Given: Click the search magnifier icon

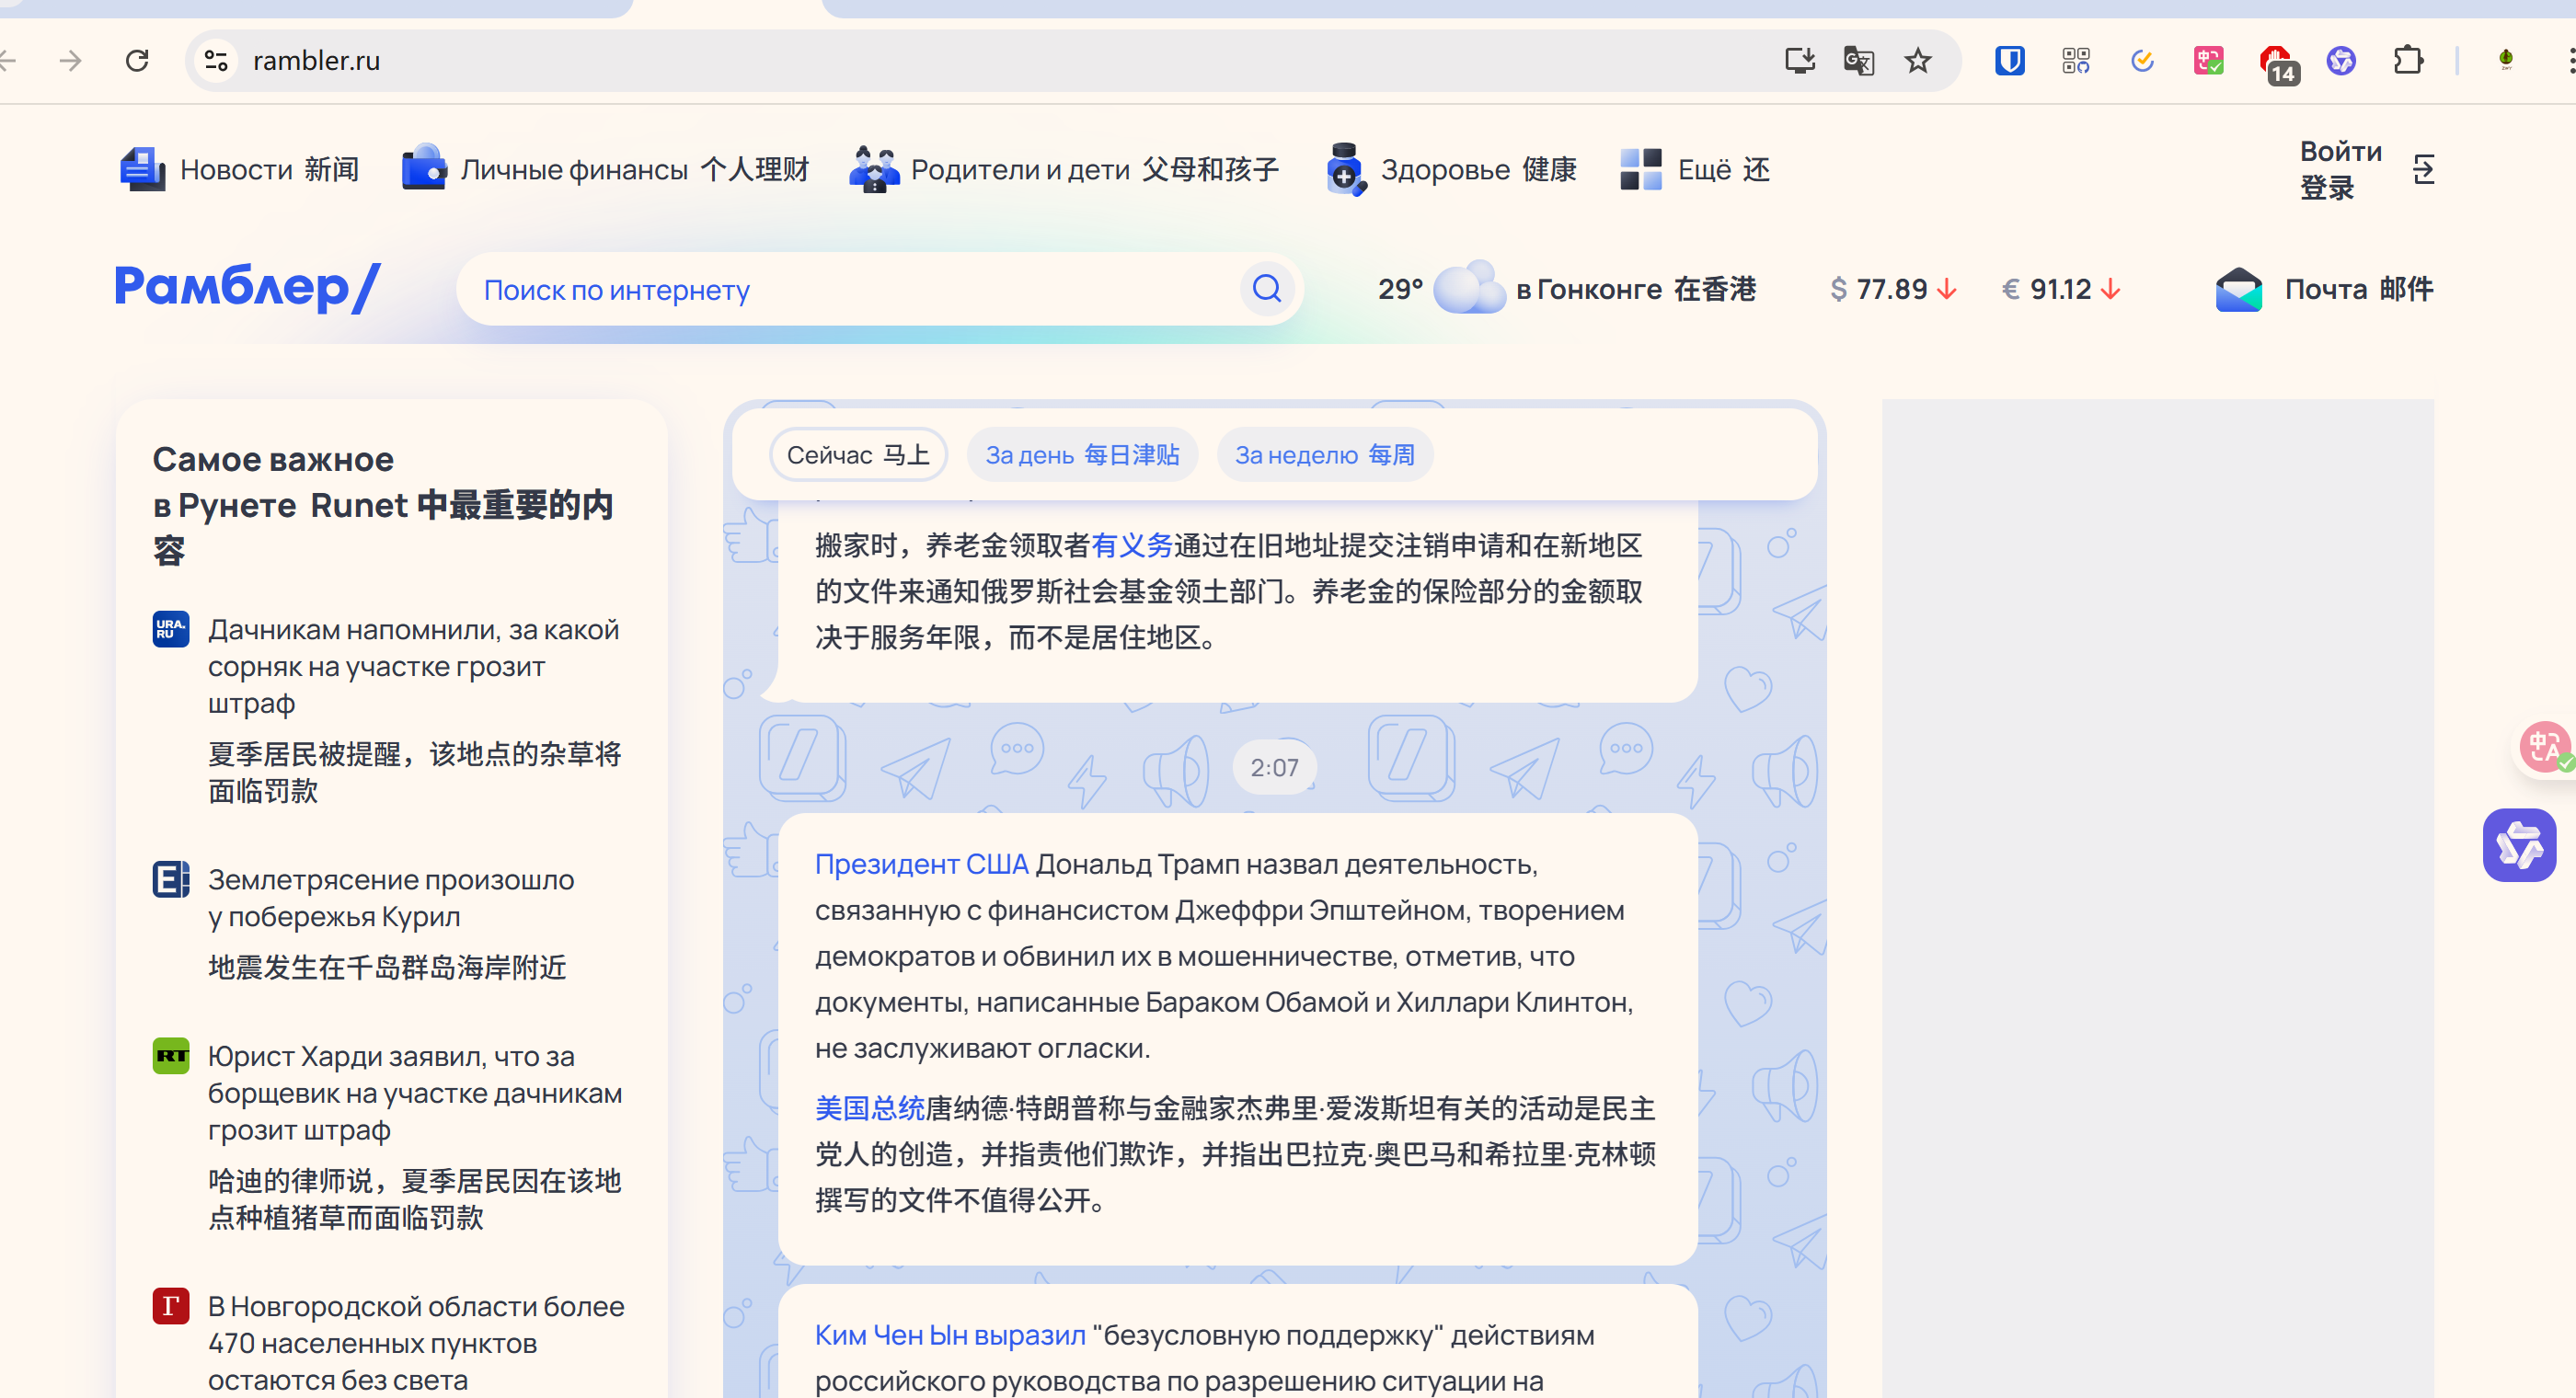Looking at the screenshot, I should pyautogui.click(x=1266, y=289).
